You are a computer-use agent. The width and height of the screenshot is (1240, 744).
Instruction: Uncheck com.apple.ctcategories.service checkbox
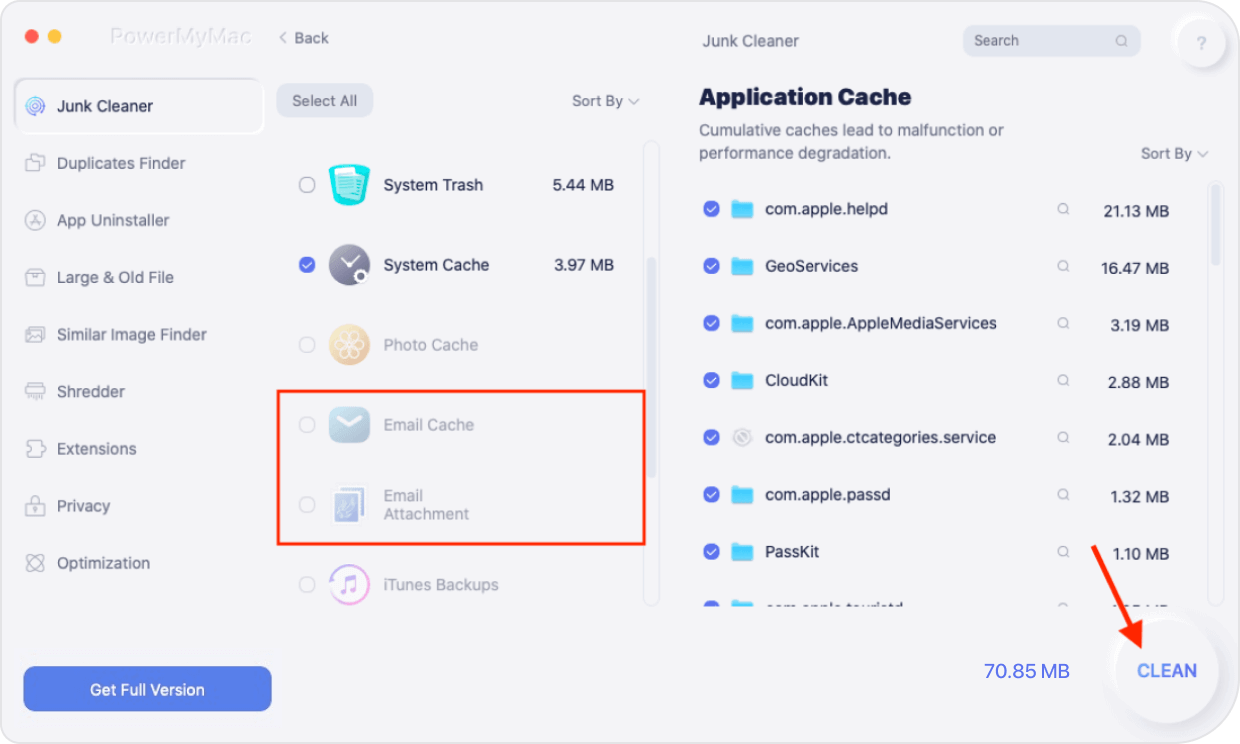tap(711, 437)
